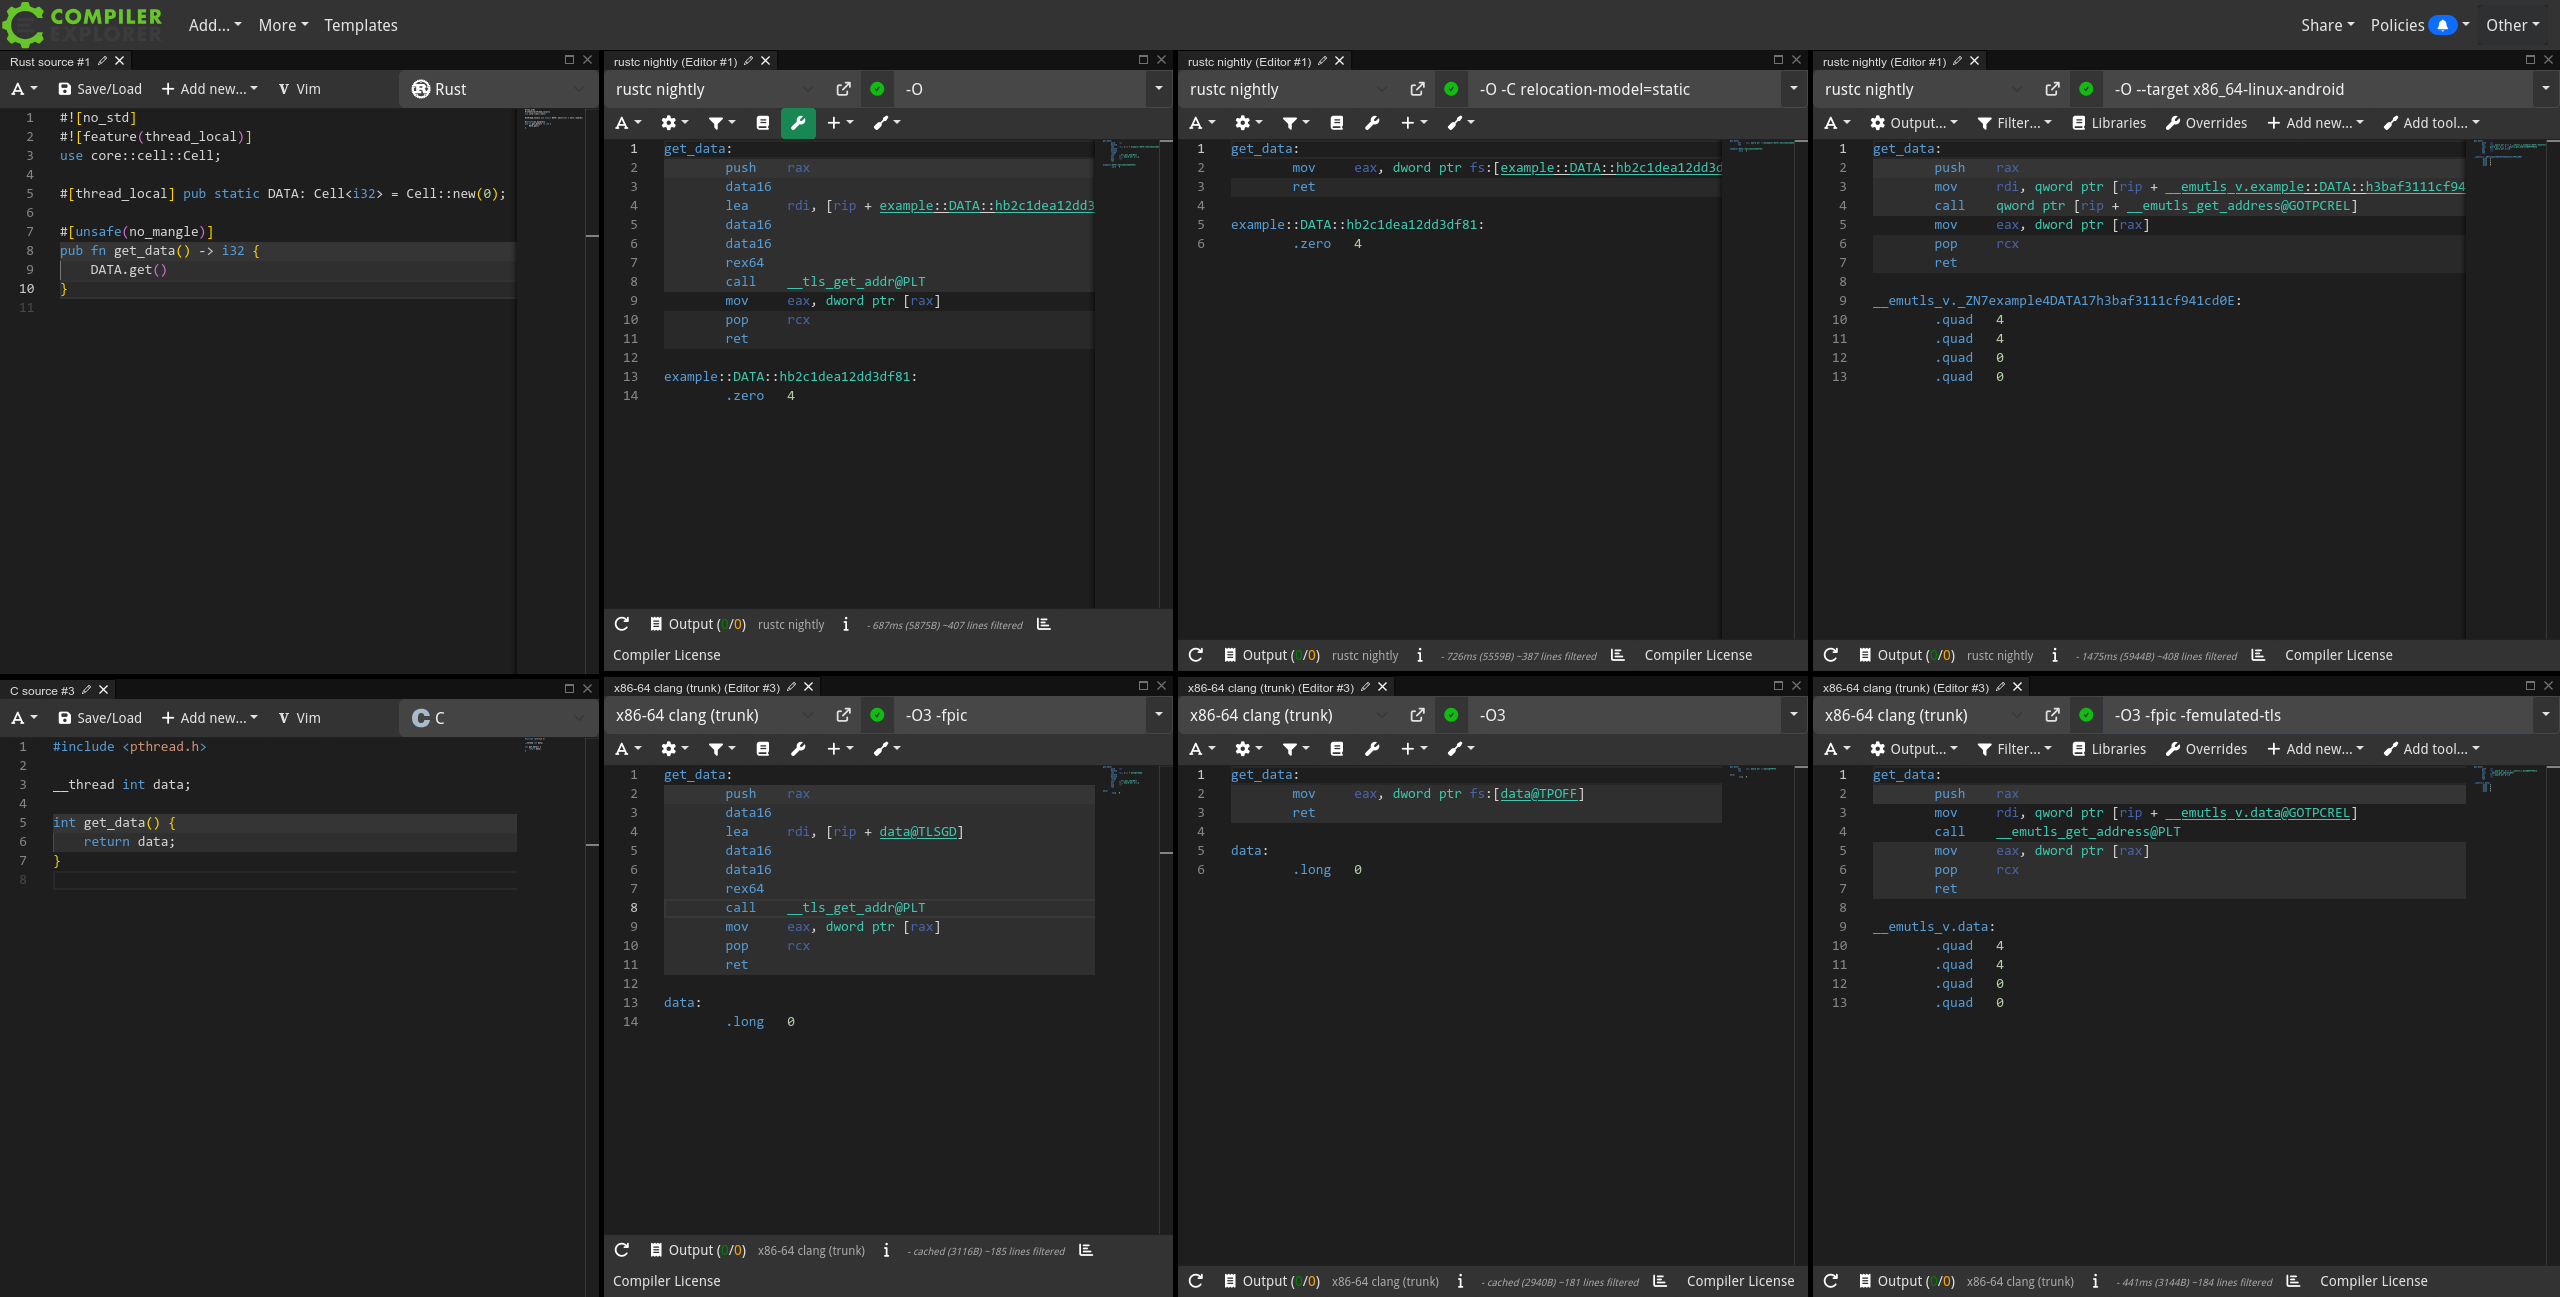This screenshot has width=2560, height=1297.
Task: Rename the Rust source #1 tab via pencil
Action: pyautogui.click(x=102, y=61)
